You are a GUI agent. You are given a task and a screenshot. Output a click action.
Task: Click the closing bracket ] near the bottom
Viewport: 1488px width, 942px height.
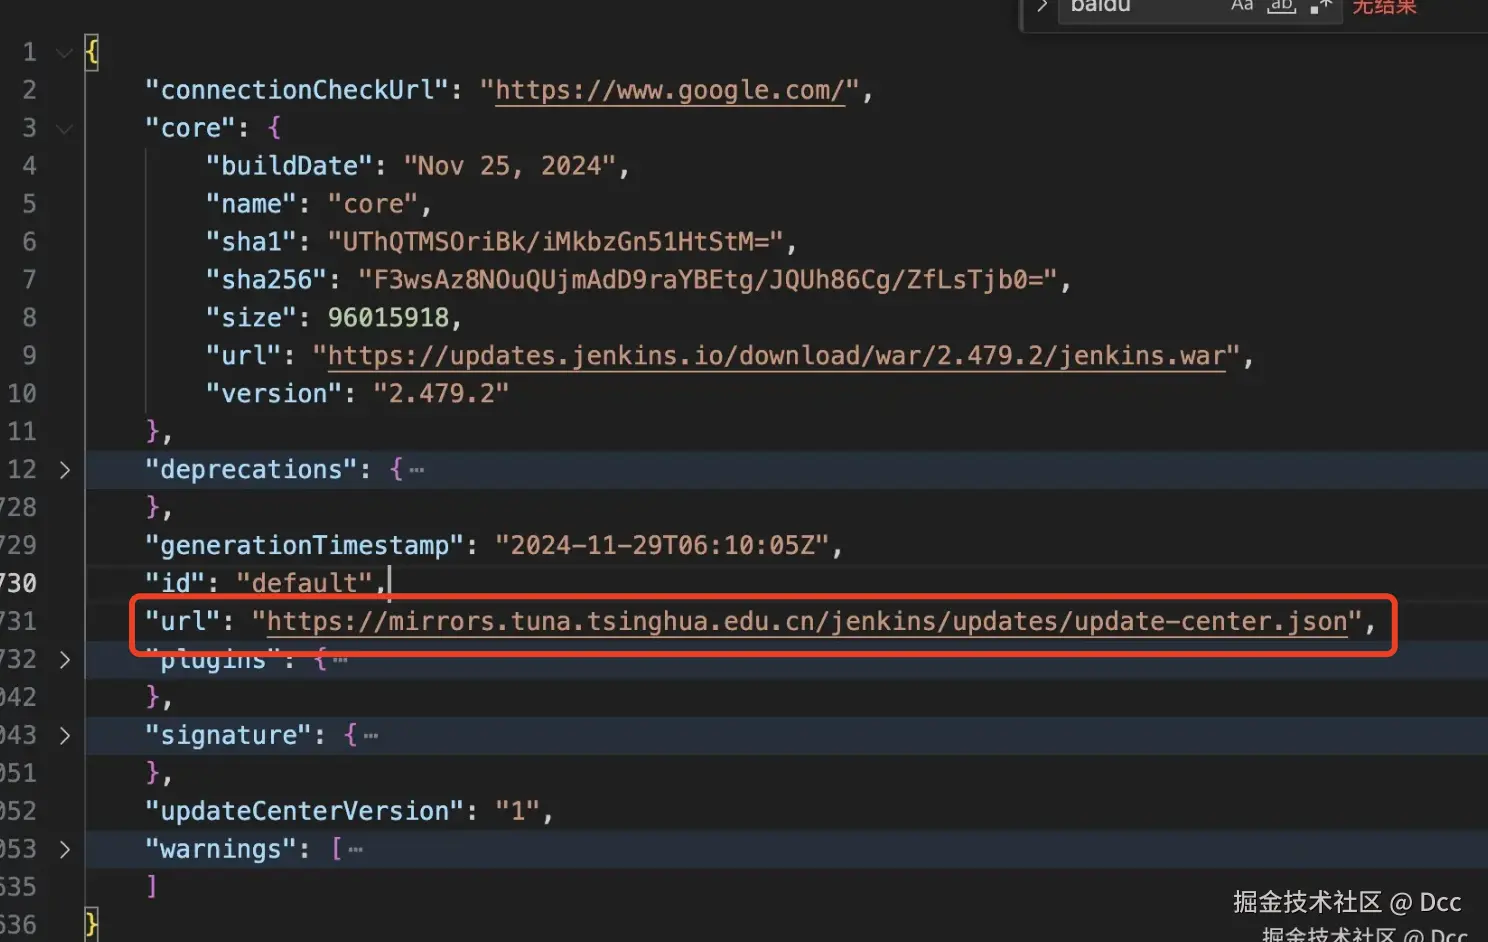coord(152,887)
